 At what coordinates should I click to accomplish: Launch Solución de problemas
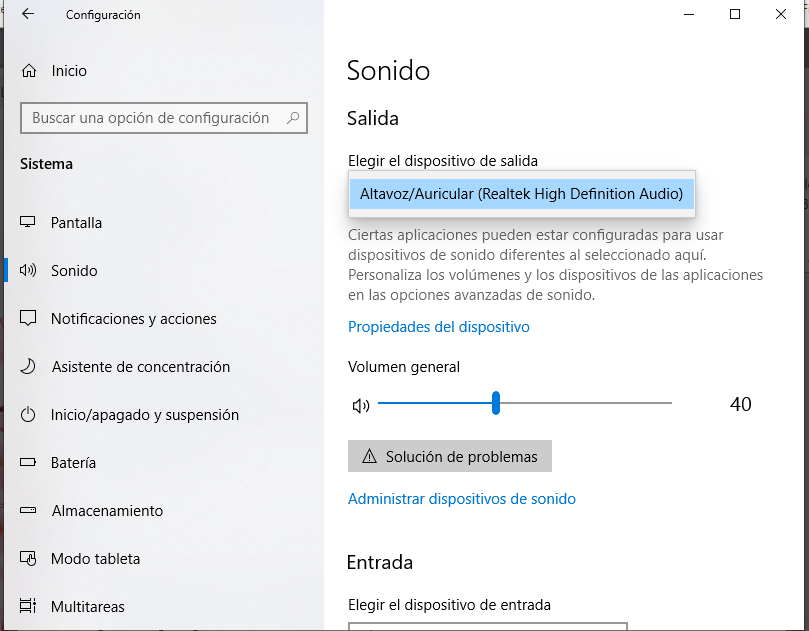[449, 456]
